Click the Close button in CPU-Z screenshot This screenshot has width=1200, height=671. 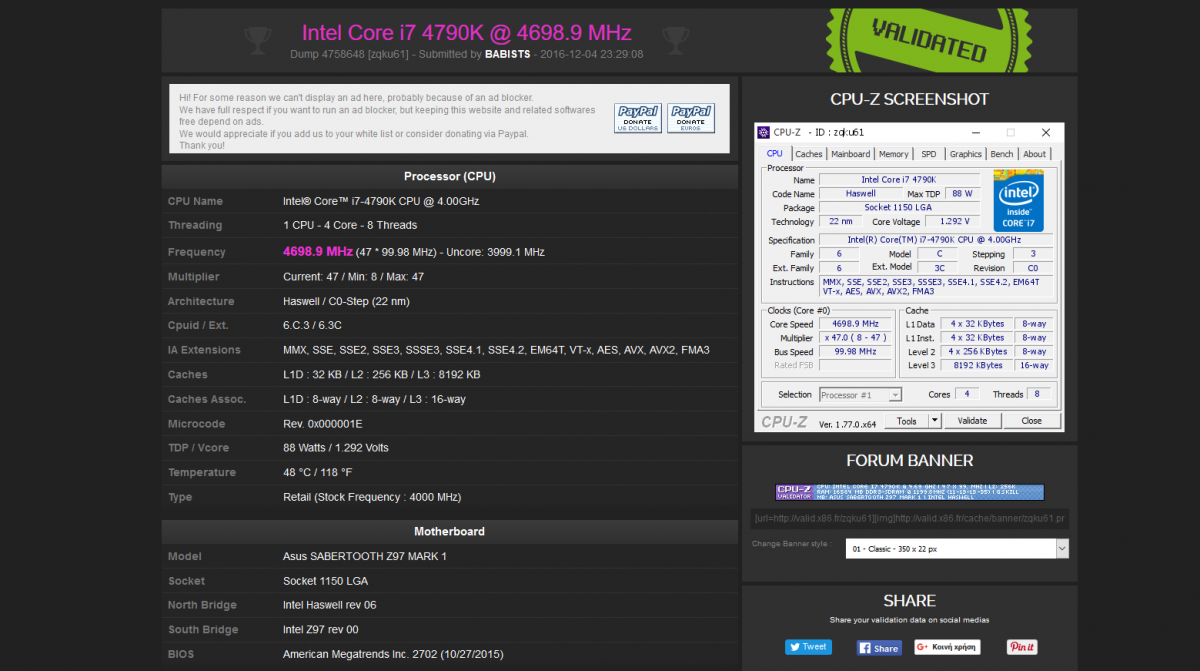1031,421
